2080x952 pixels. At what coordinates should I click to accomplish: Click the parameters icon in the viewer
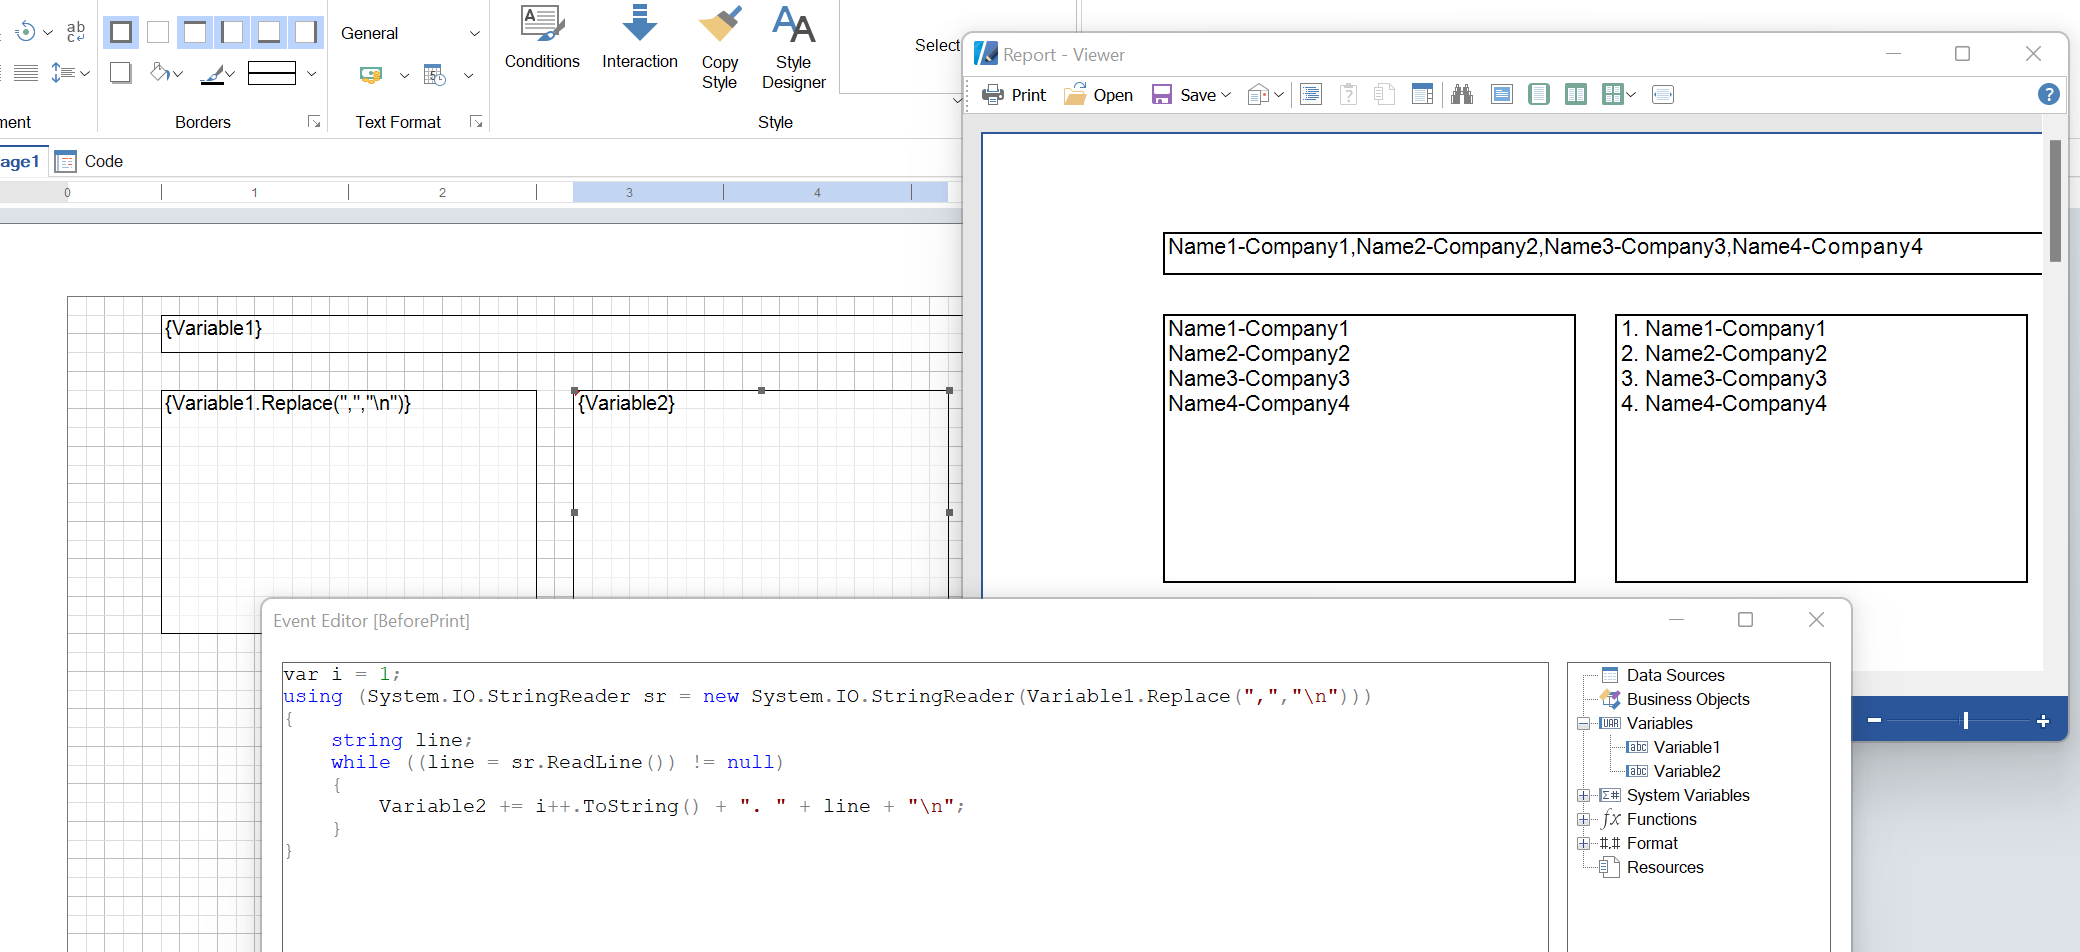(1348, 95)
